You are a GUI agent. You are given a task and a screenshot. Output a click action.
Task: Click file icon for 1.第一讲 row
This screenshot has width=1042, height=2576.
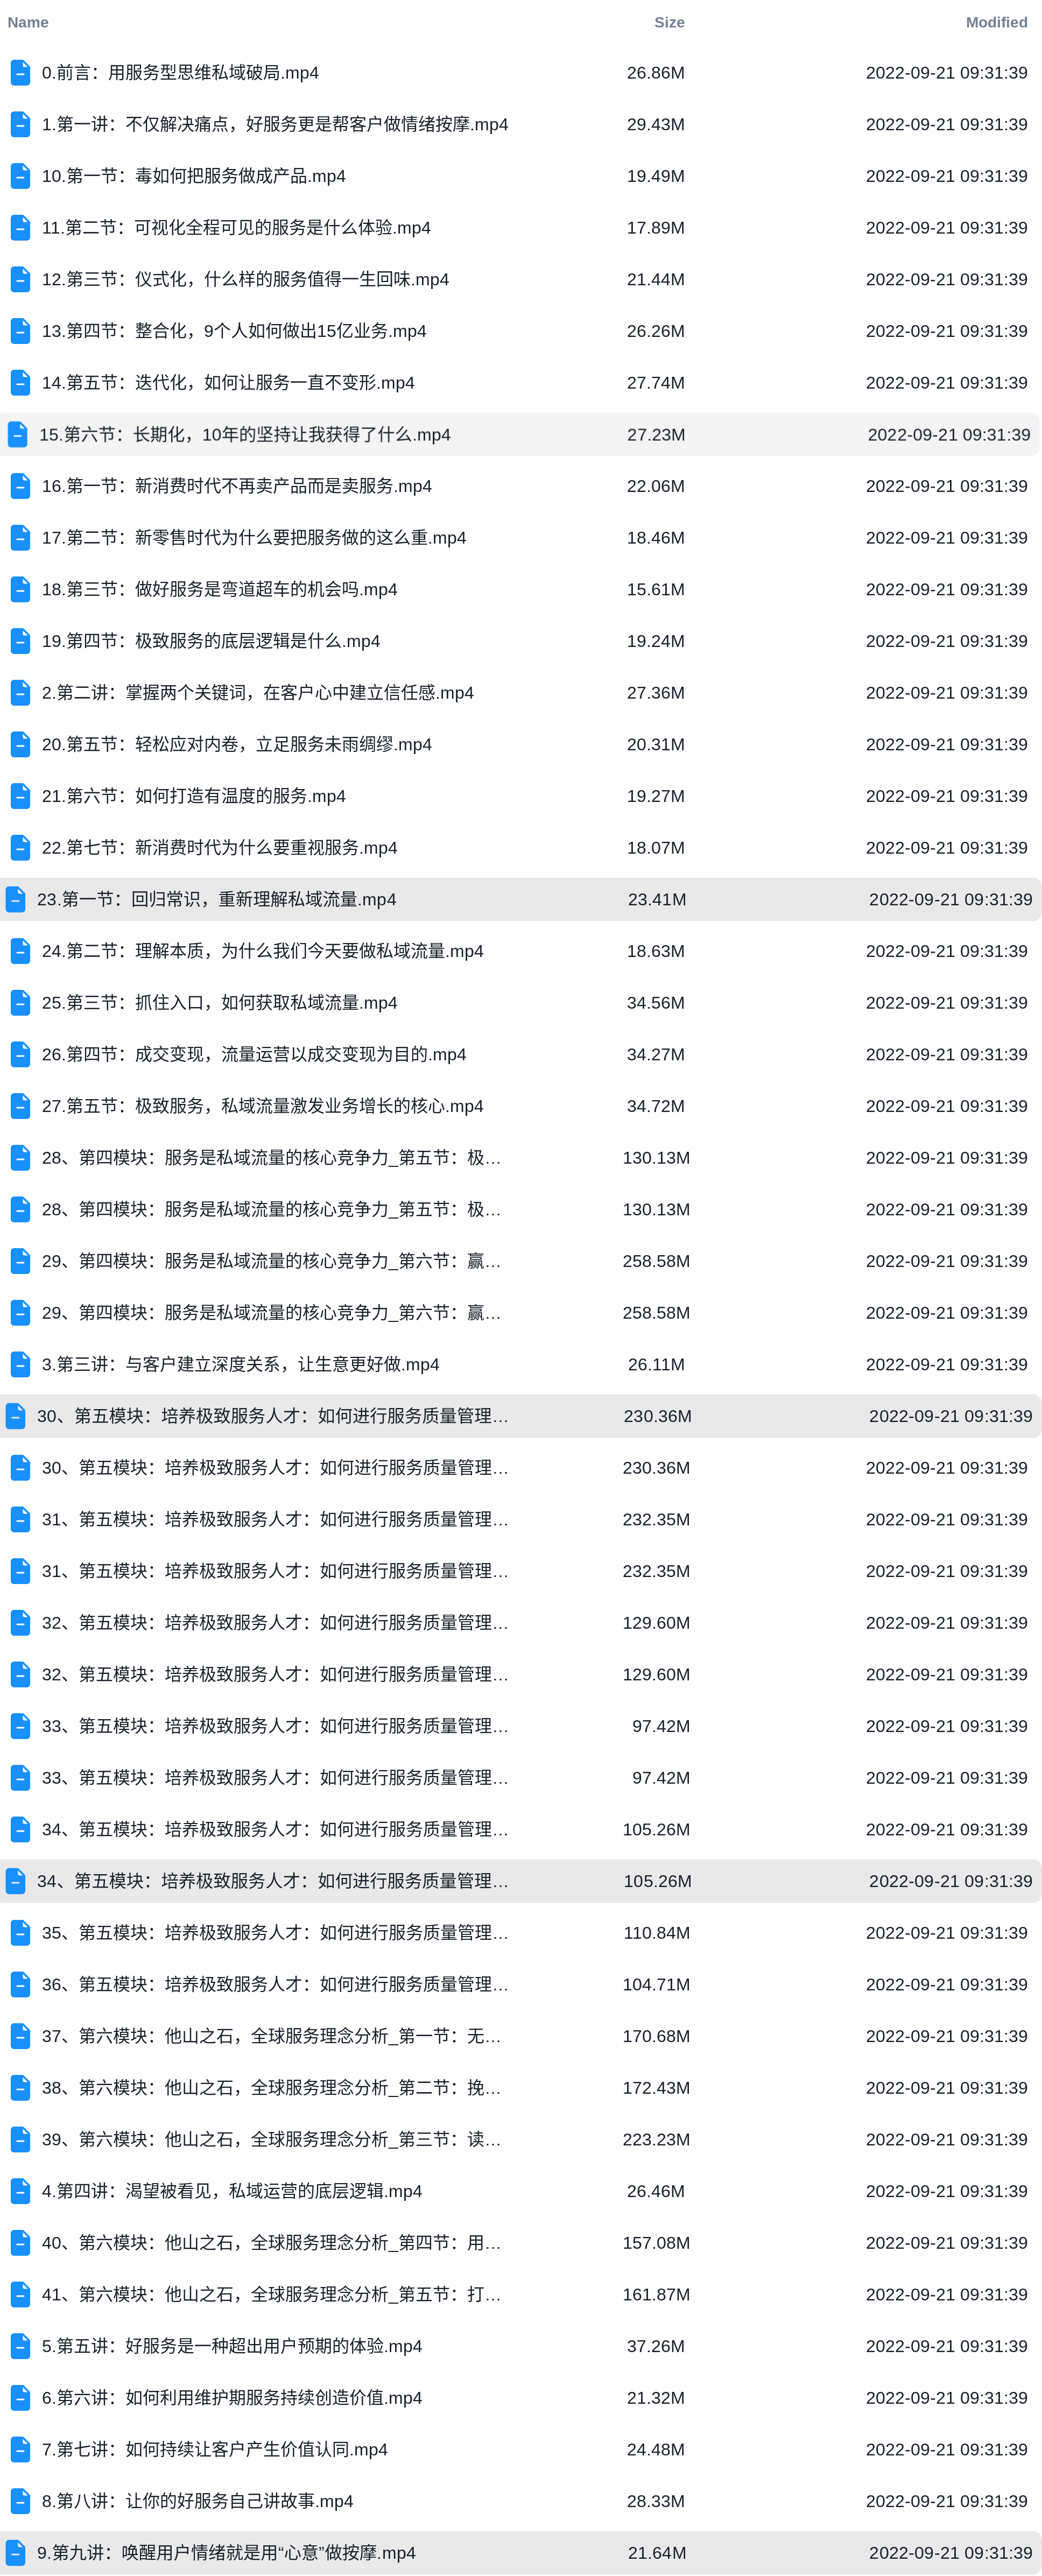click(x=20, y=124)
